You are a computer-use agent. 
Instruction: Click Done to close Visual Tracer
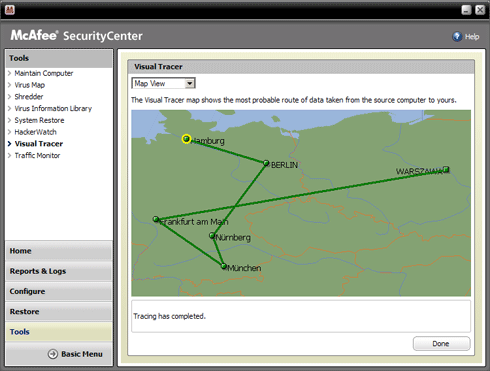pos(441,344)
